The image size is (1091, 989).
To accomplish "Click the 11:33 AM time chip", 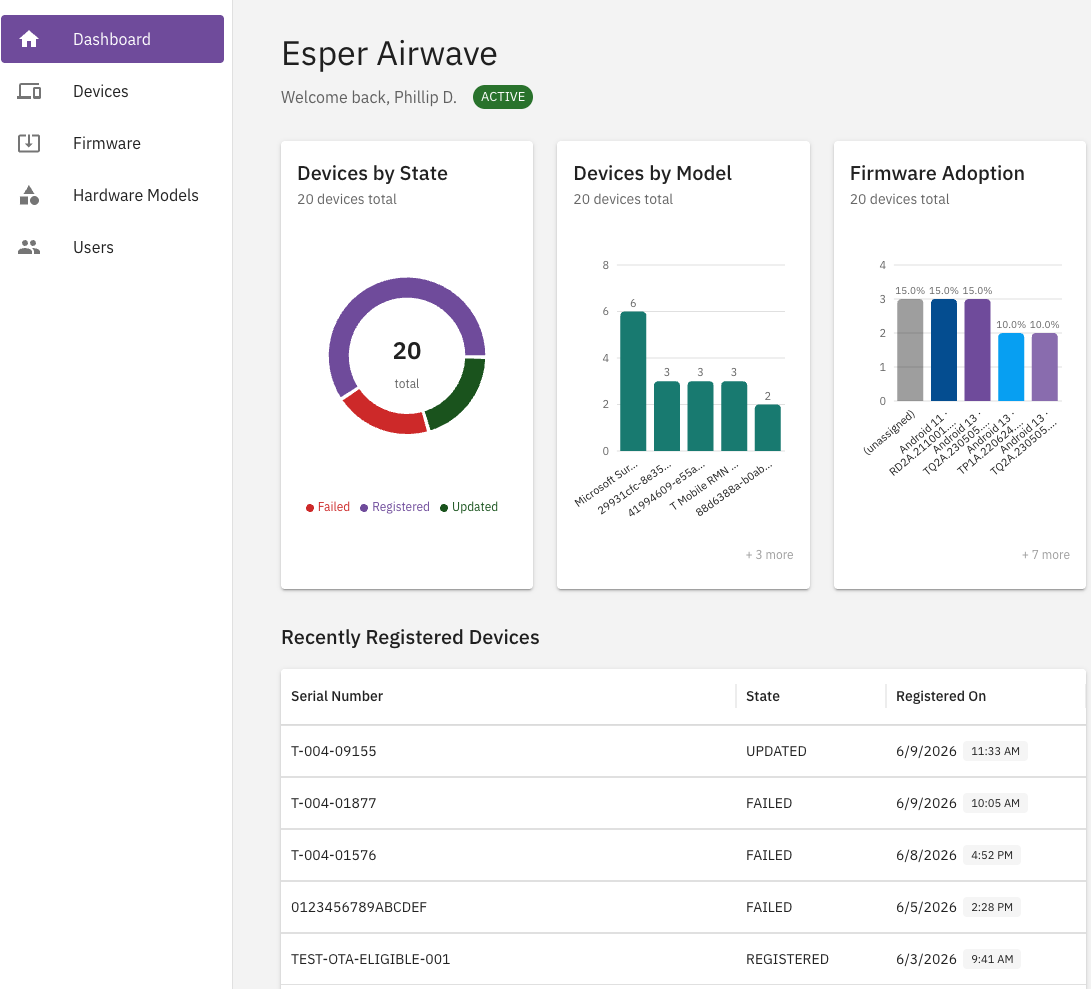I will pyautogui.click(x=995, y=751).
